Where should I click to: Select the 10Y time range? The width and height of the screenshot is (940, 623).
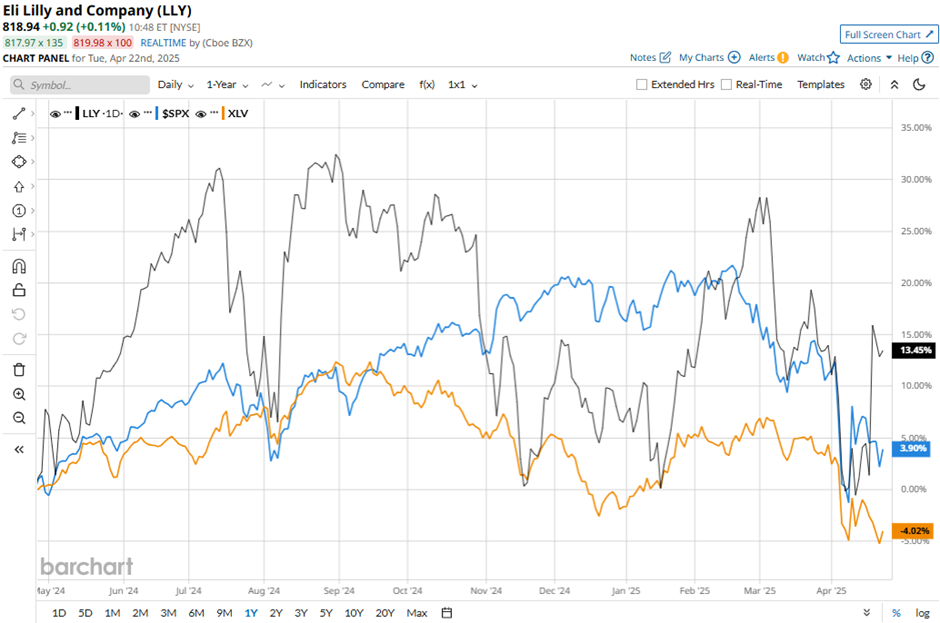[354, 613]
